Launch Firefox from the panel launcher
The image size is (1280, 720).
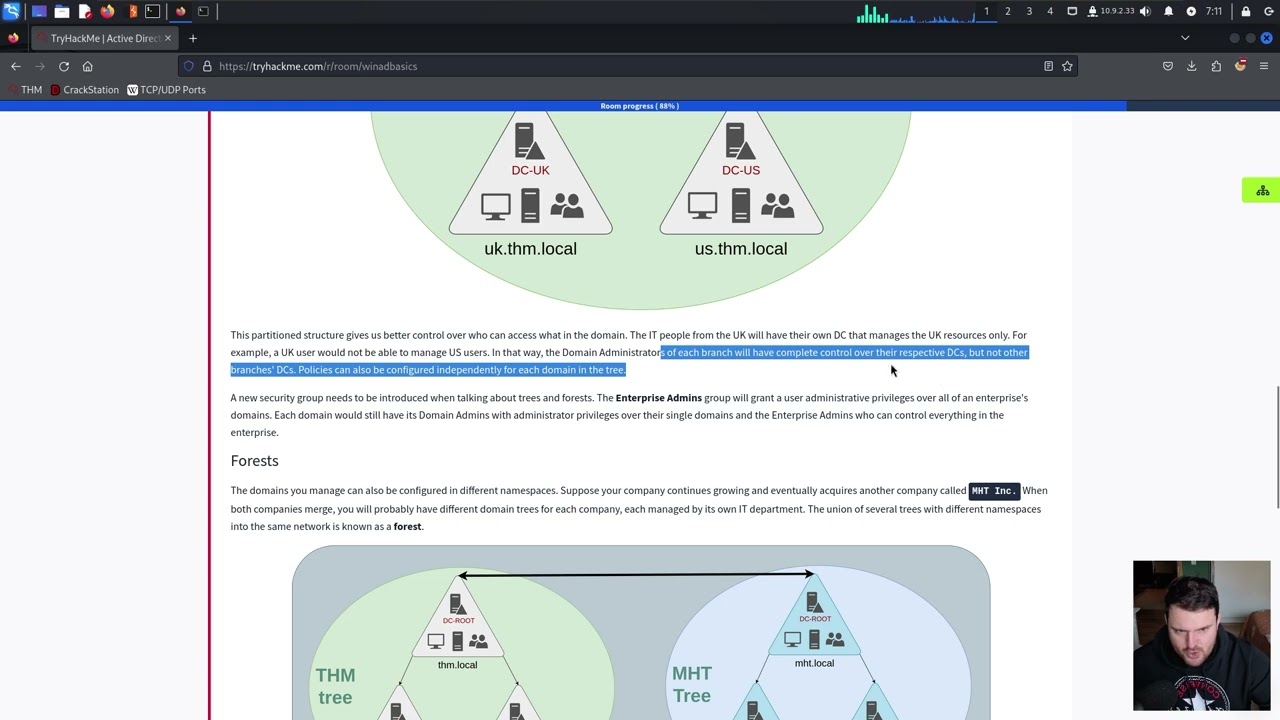pyautogui.click(x=108, y=11)
